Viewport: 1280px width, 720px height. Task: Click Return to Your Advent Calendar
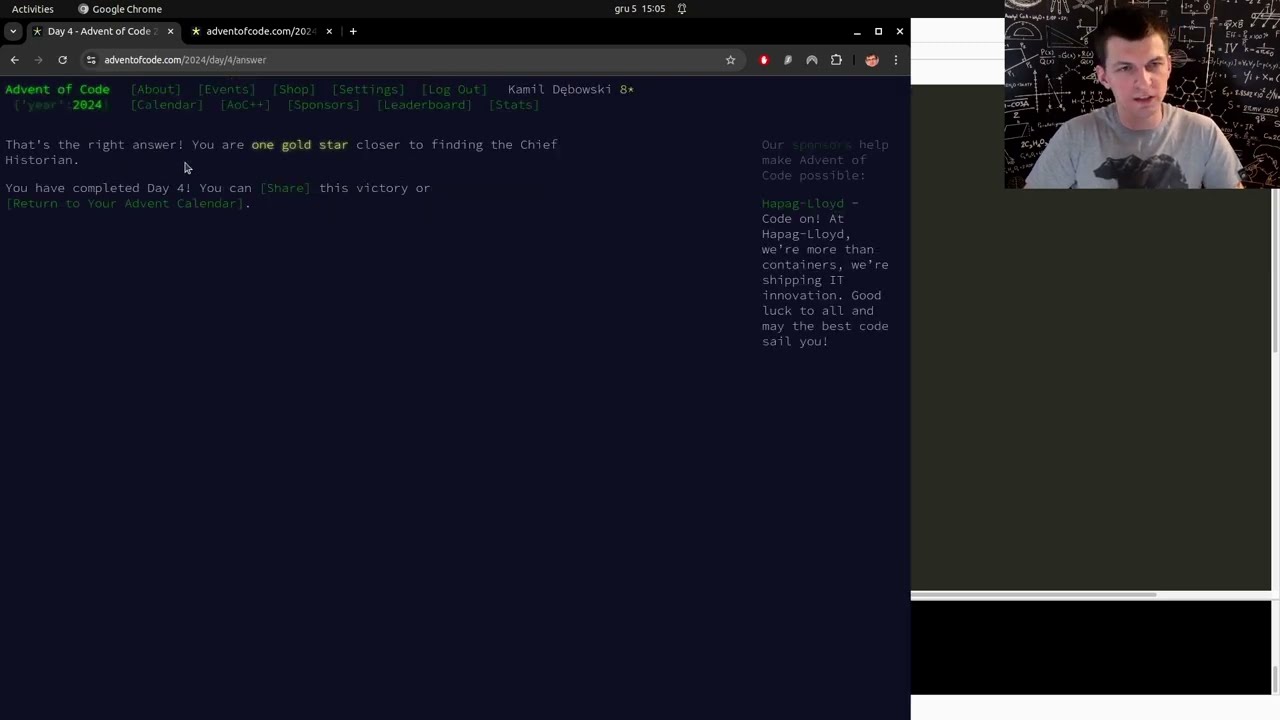click(125, 204)
